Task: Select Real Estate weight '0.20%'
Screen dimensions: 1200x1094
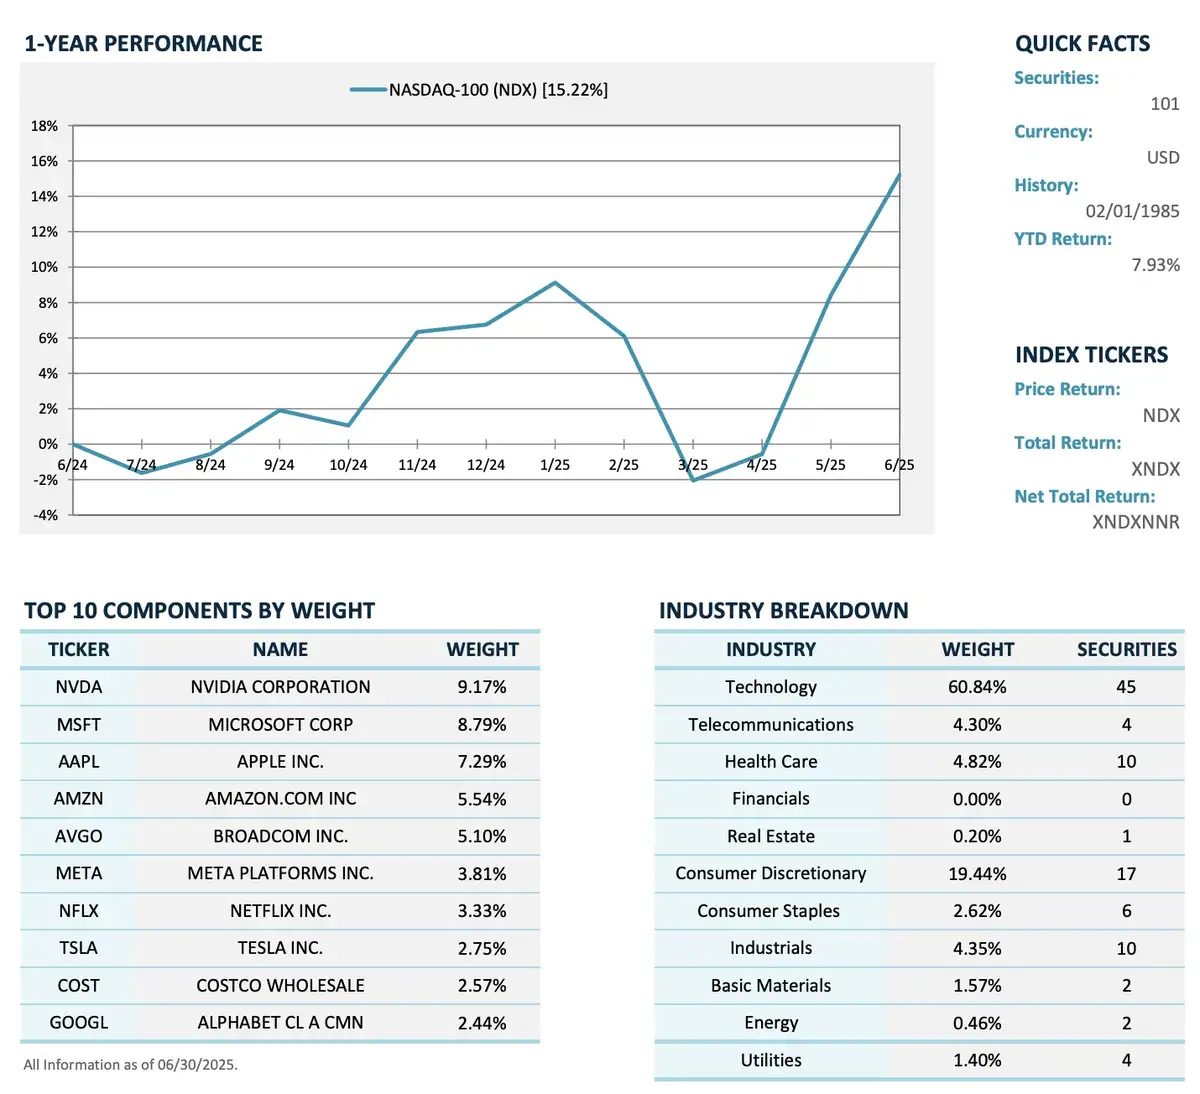Action: [x=977, y=837]
